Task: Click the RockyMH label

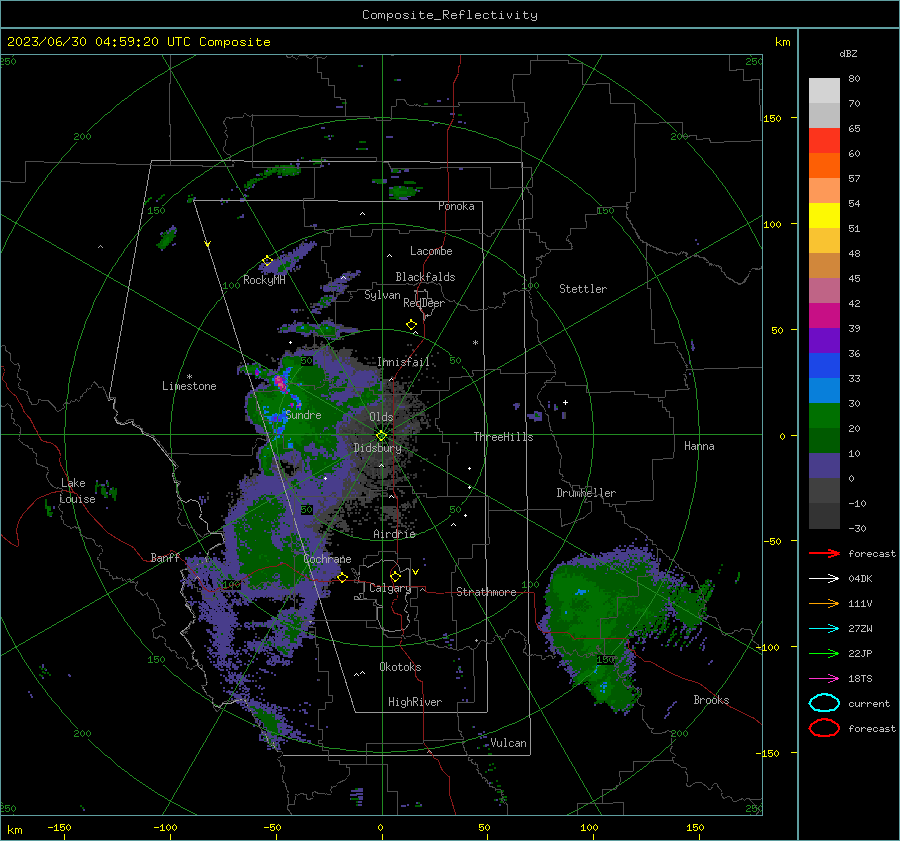Action: [264, 280]
